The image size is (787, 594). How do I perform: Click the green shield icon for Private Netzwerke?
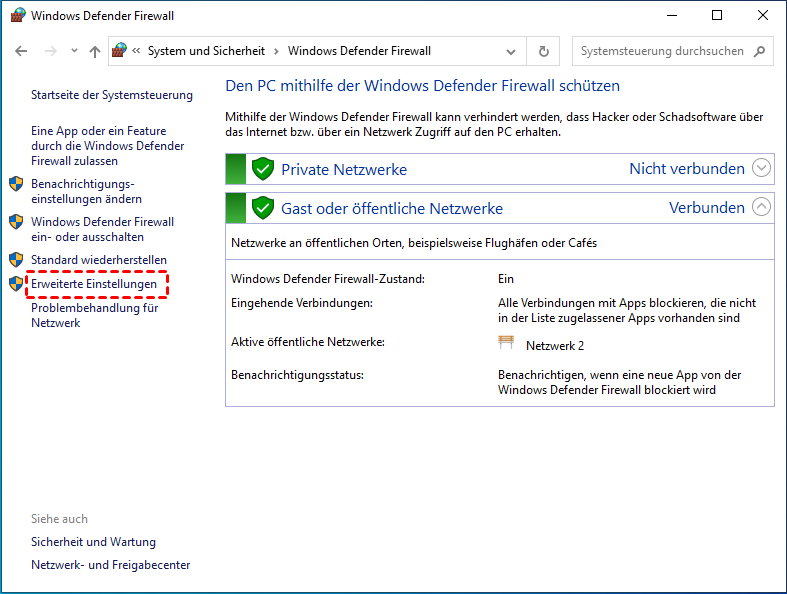[263, 169]
